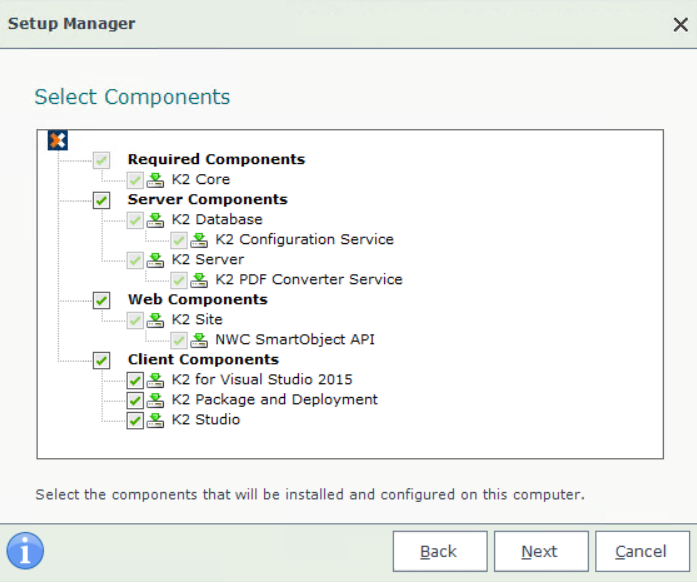
Task: Cancel the Setup Manager wizard
Action: [x=641, y=551]
